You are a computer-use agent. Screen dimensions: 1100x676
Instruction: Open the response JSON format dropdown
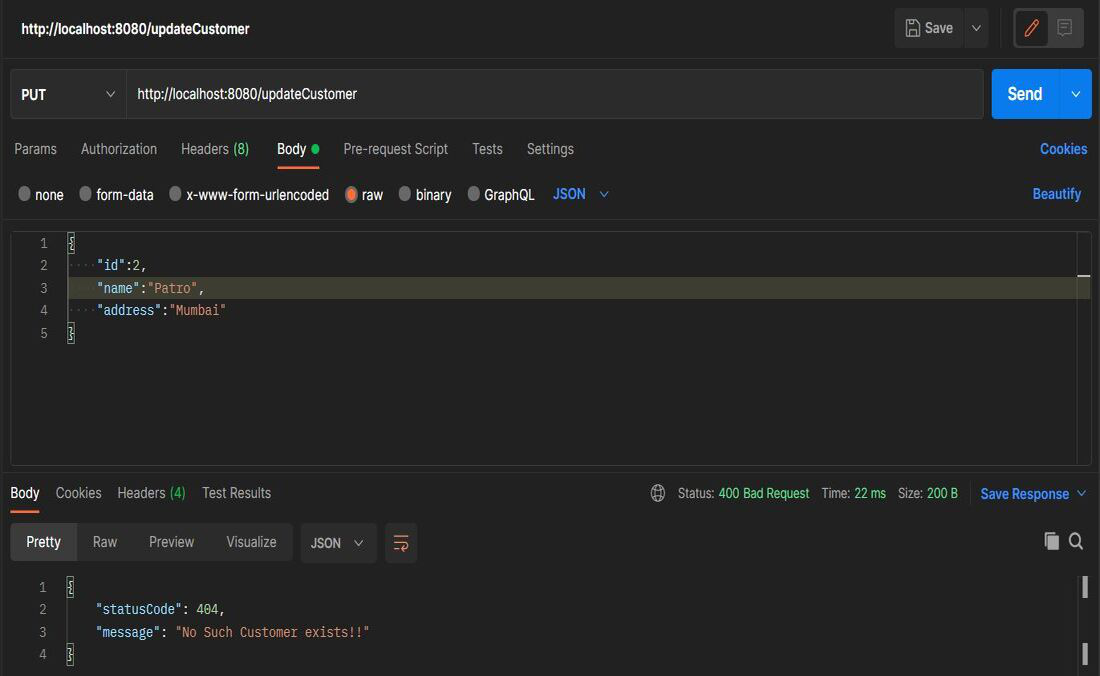[338, 543]
